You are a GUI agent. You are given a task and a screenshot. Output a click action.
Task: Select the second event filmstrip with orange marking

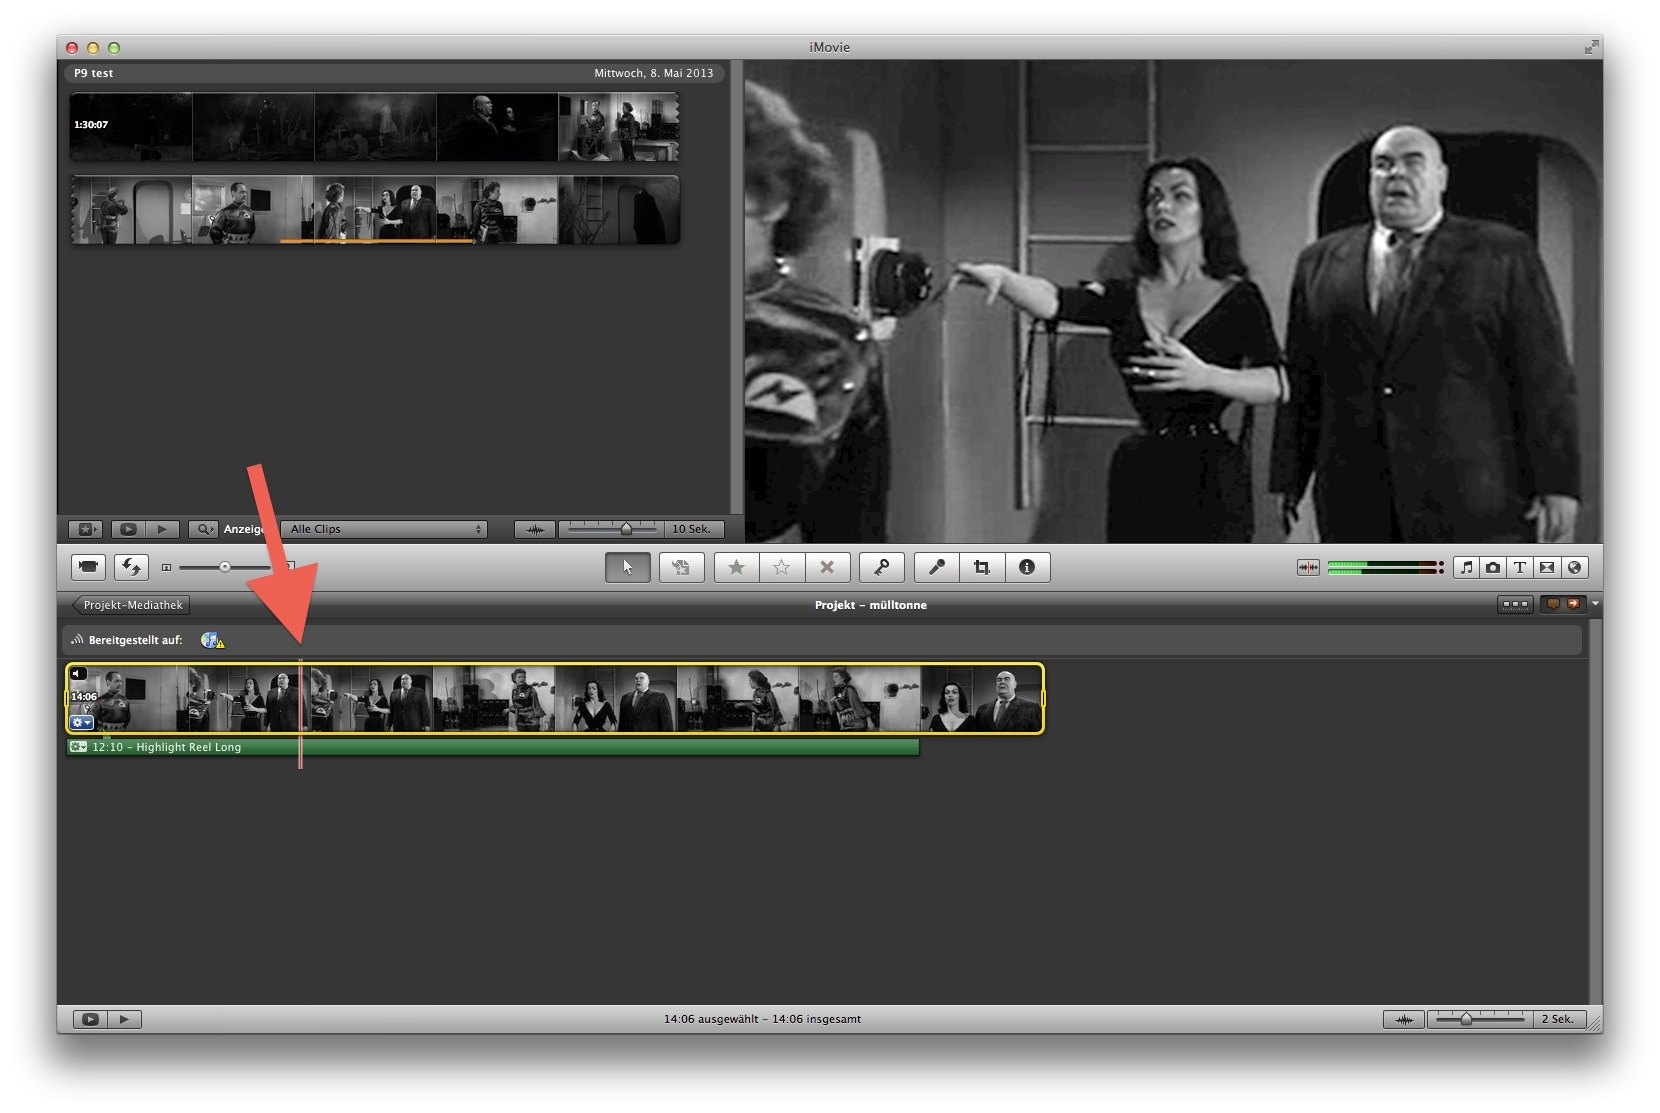pos(374,210)
